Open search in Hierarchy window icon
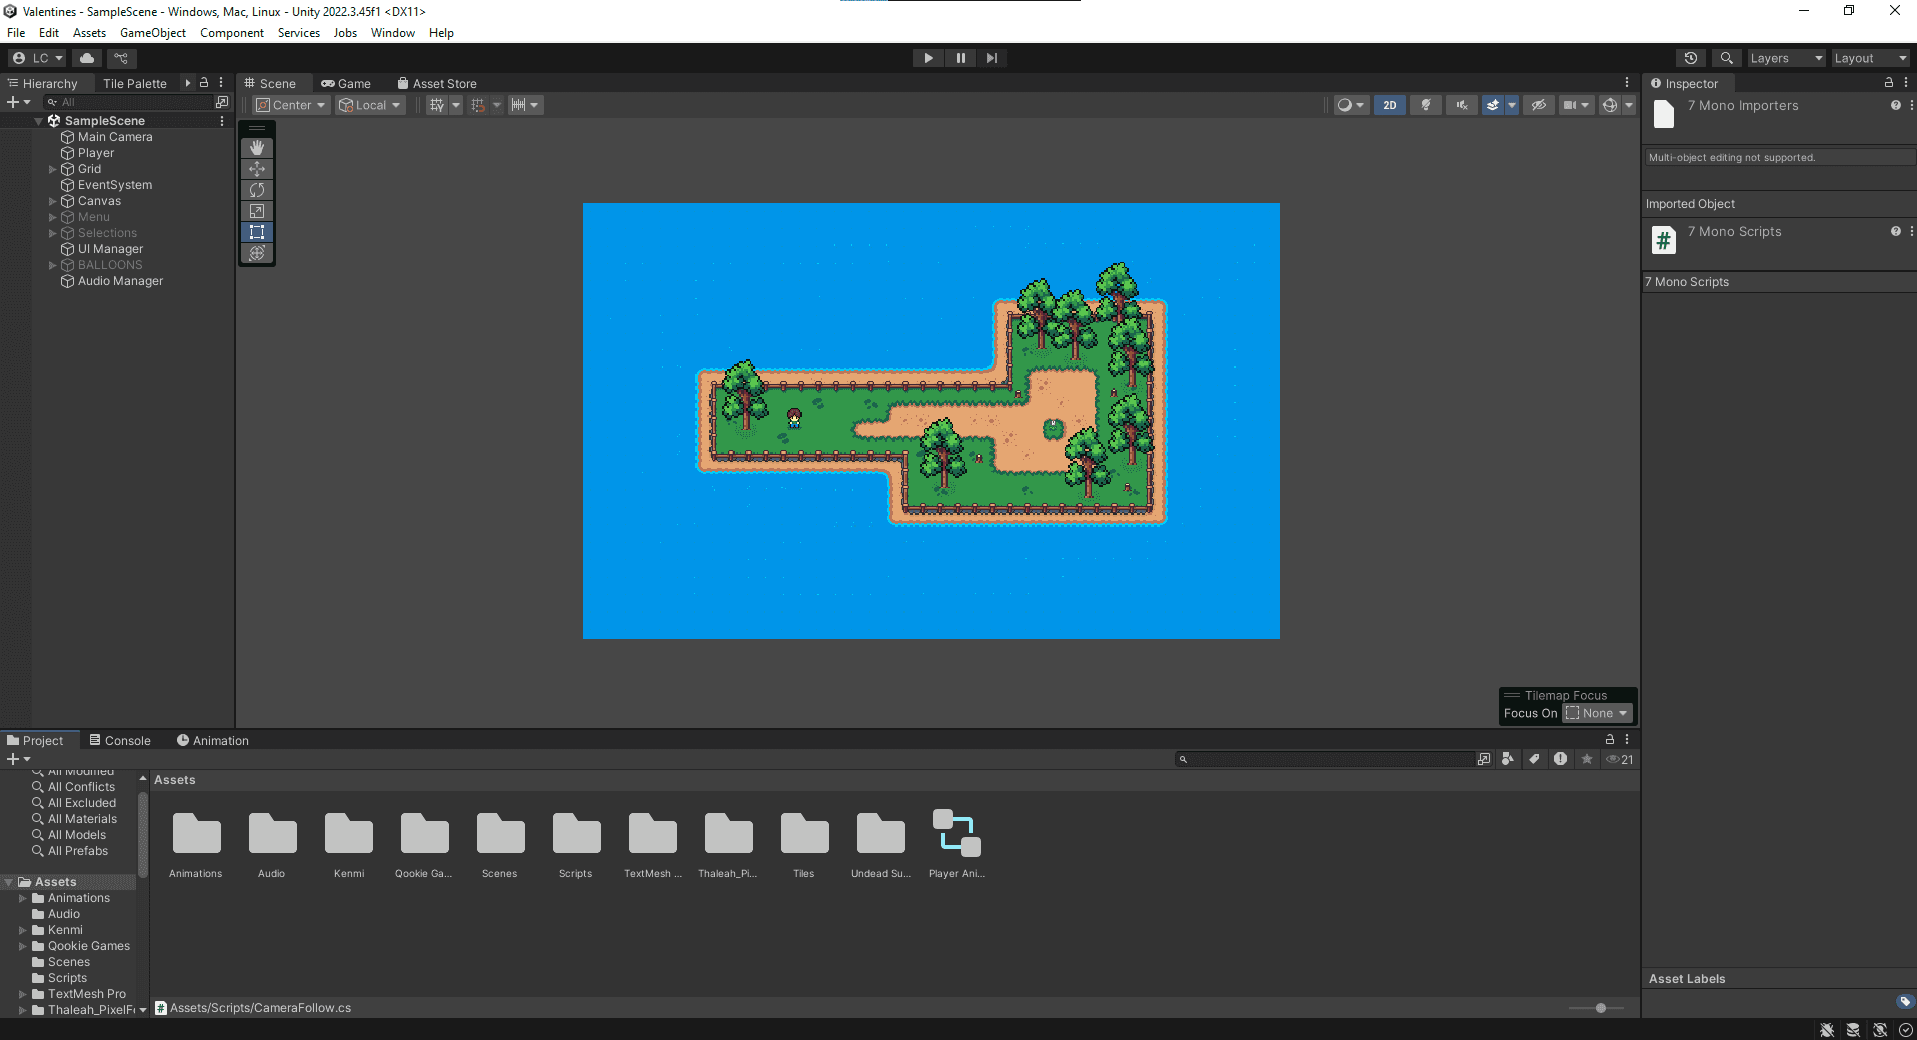Screen dimensions: 1917x1040 point(222,102)
